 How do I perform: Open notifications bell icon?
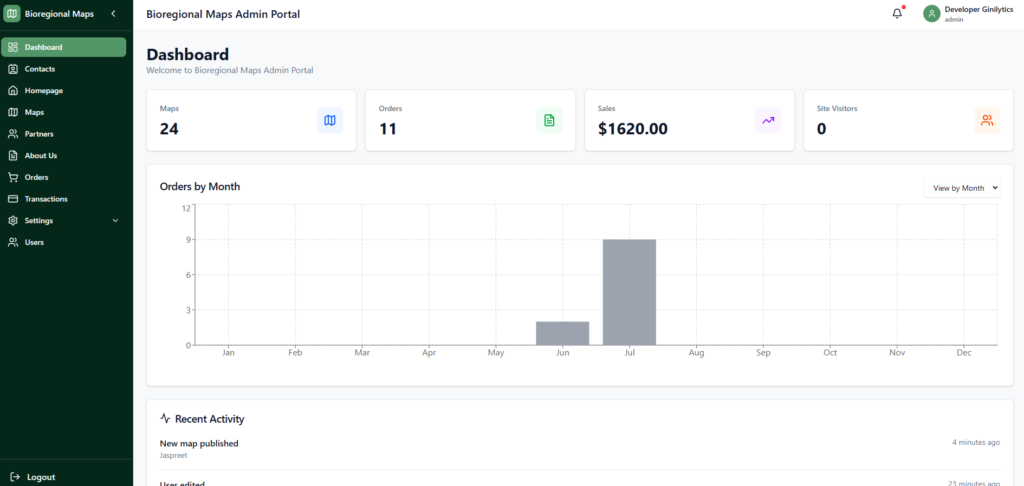tap(897, 13)
